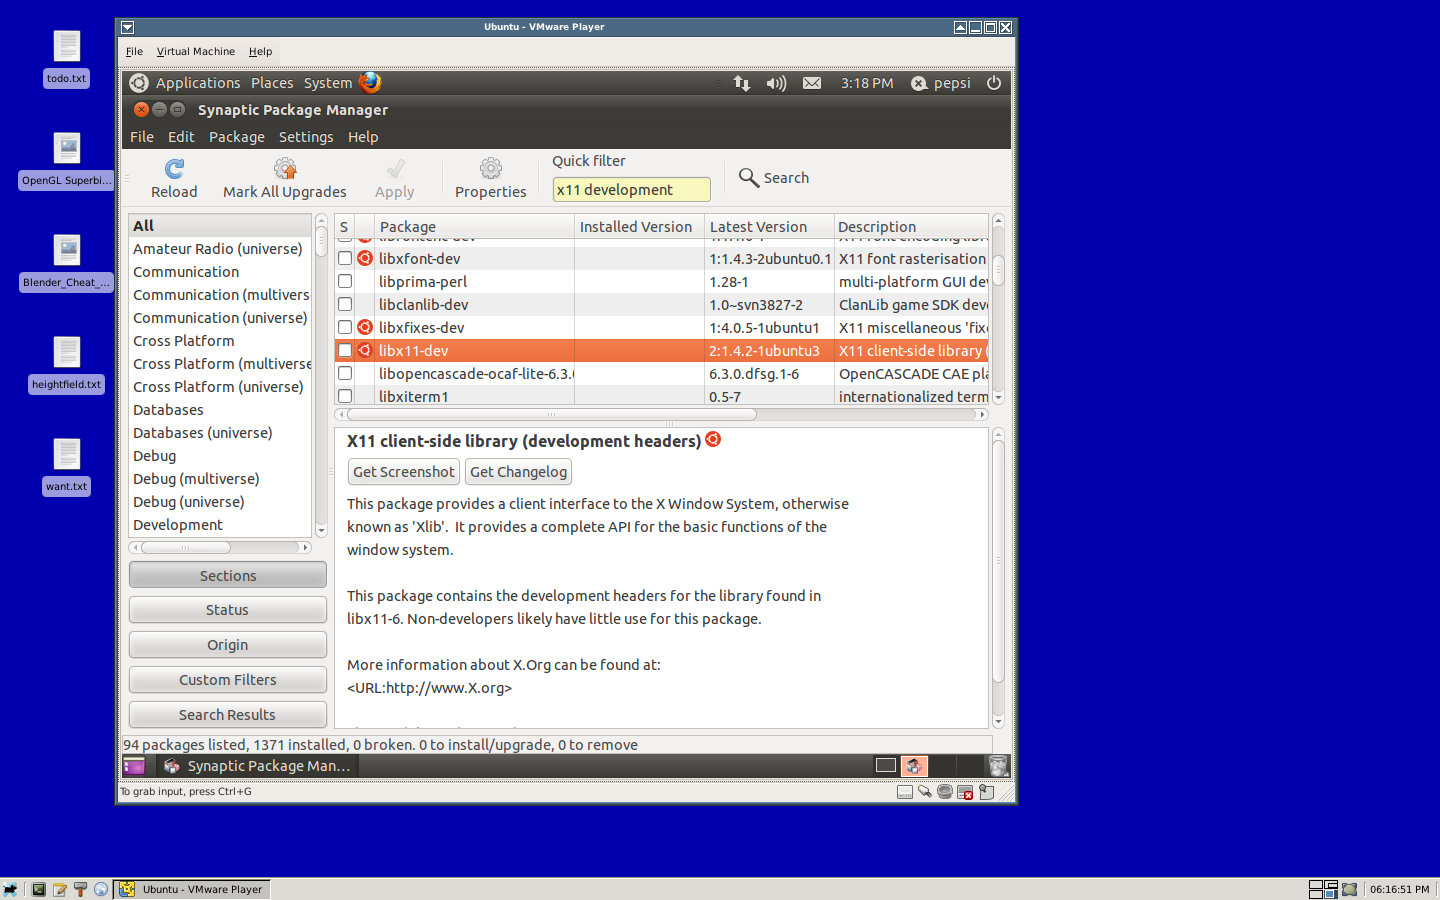Open the Settings menu
Screen dimensions: 1440x900
point(305,137)
